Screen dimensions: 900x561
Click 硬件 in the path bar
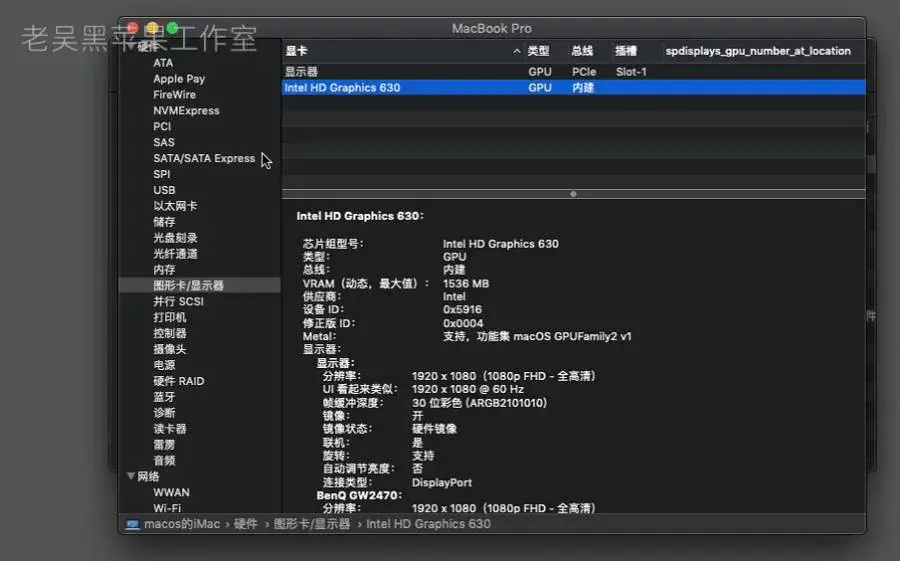tap(245, 524)
